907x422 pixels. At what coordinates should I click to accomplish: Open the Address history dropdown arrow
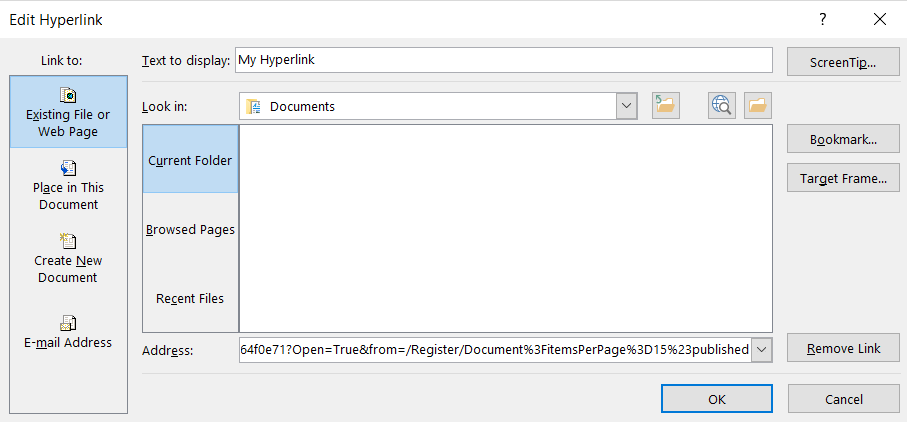pyautogui.click(x=761, y=349)
